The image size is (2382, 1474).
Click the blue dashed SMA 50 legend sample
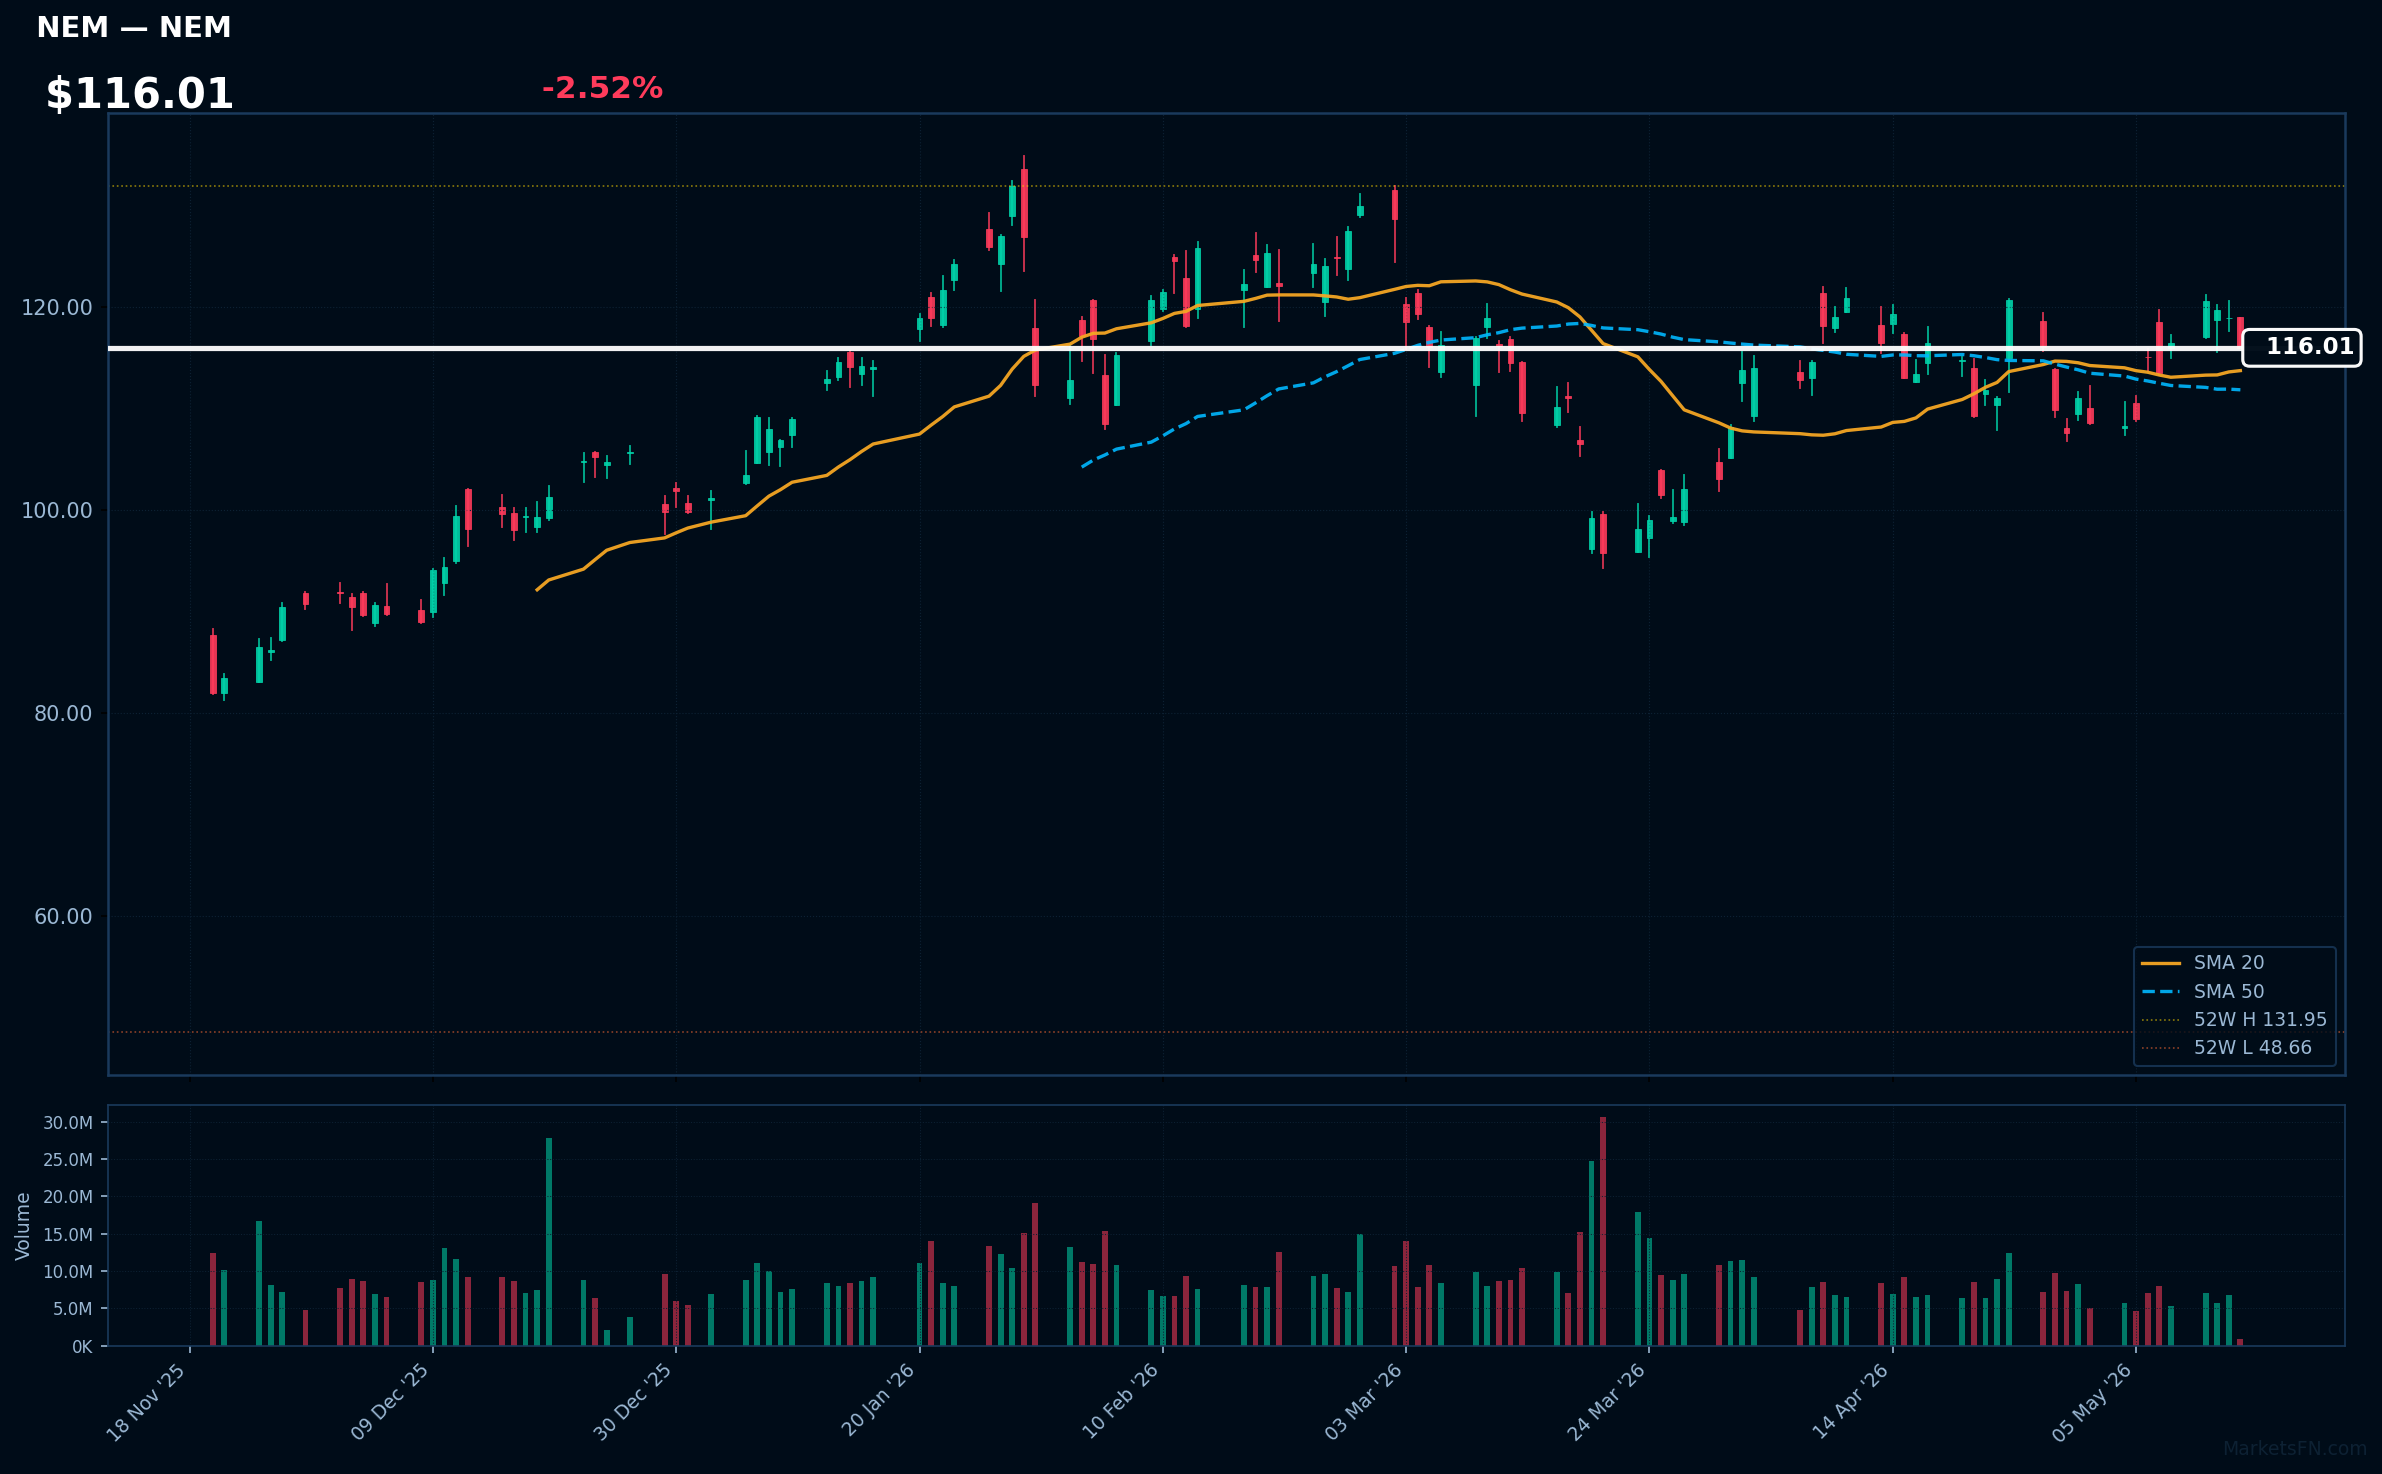2161,992
